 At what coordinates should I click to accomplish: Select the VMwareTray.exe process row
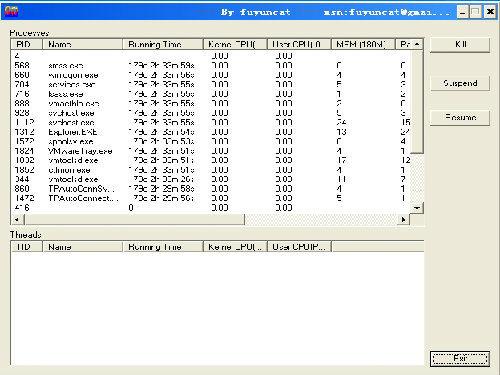pyautogui.click(x=211, y=151)
